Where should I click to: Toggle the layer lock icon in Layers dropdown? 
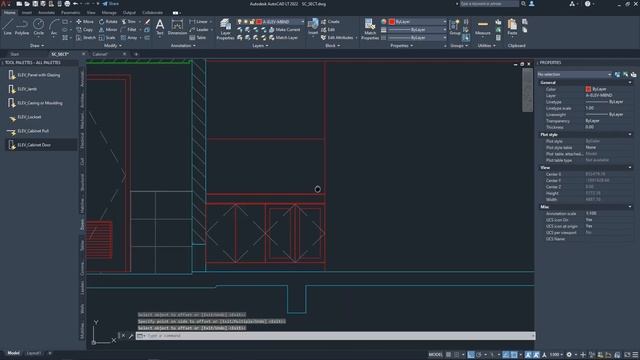252,22
